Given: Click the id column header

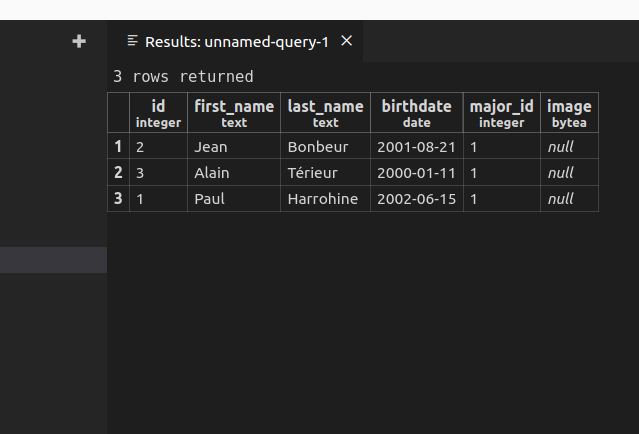Looking at the screenshot, I should point(158,112).
